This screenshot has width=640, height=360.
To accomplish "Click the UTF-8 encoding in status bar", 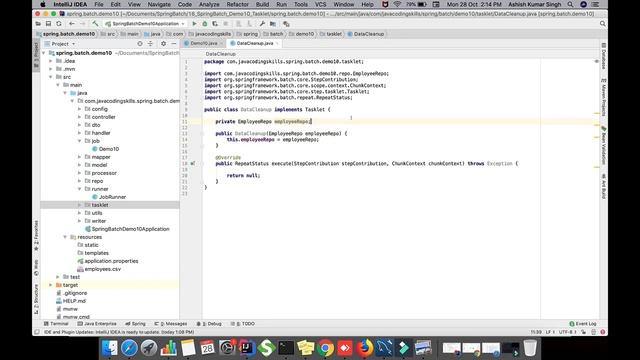I will 567,332.
